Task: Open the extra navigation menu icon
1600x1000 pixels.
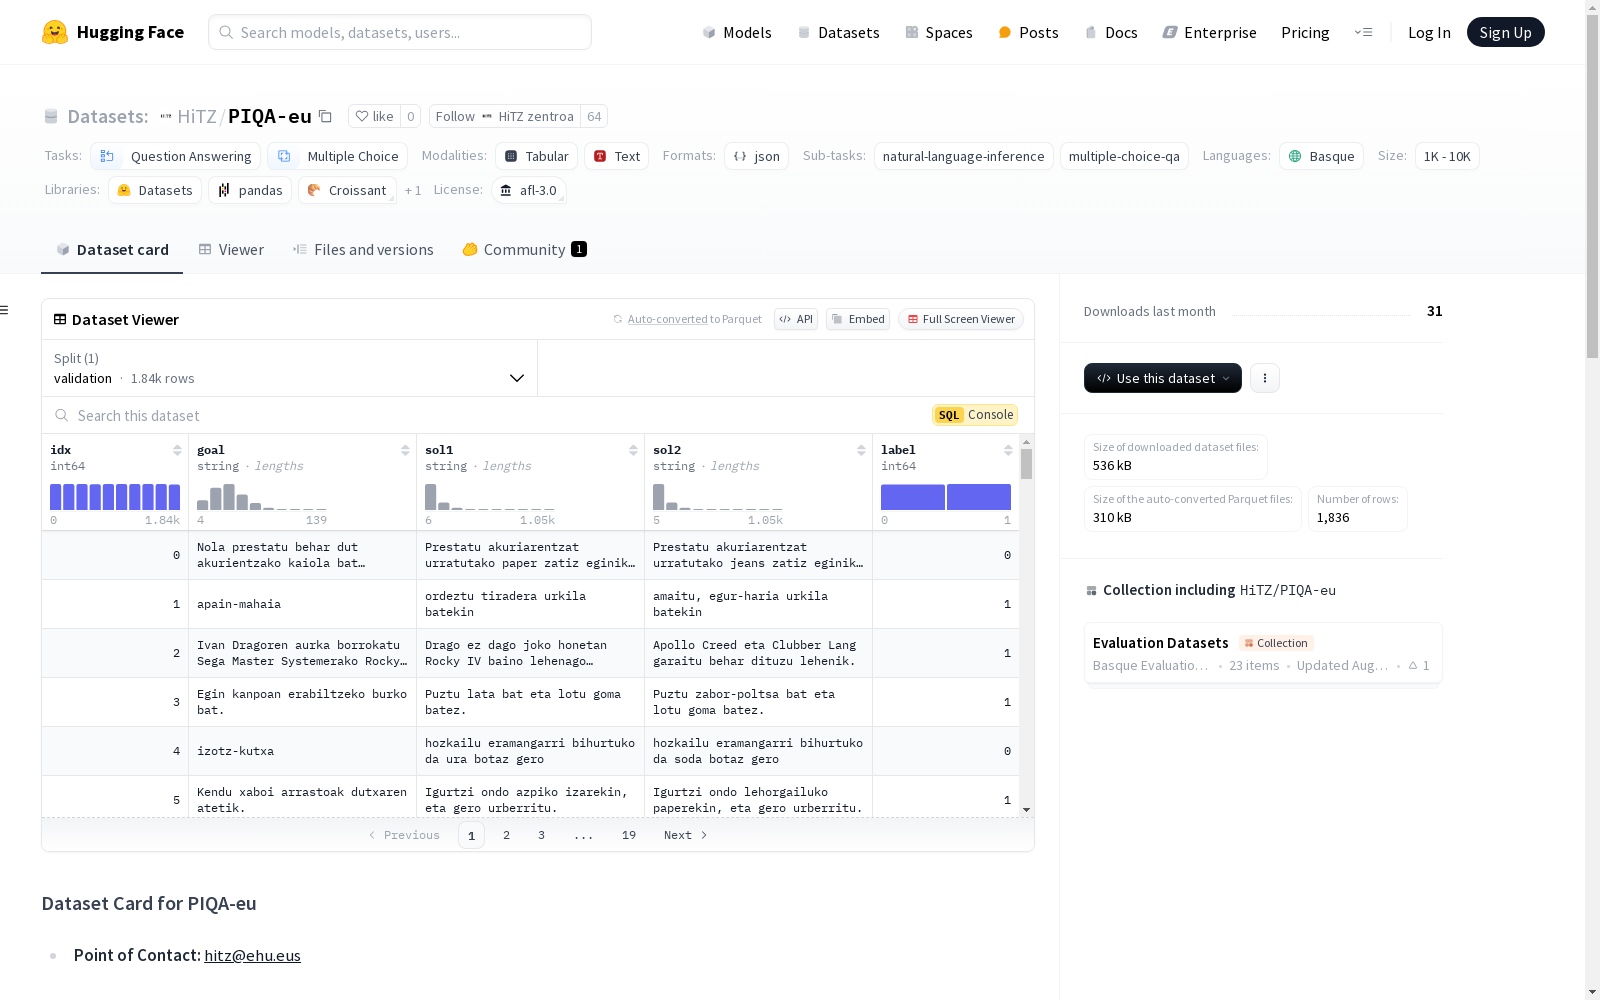Action: point(1363,32)
